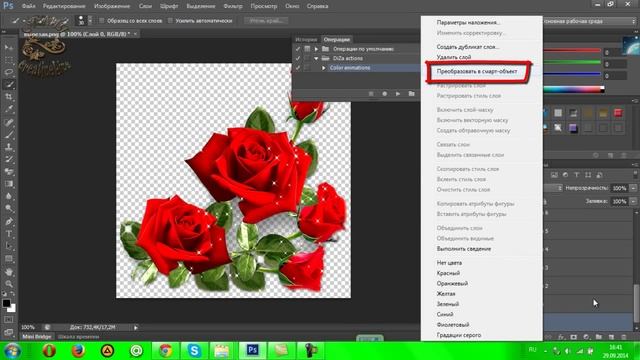
Task: Choose 'Выполнить сведение' in context menu
Action: (464, 249)
